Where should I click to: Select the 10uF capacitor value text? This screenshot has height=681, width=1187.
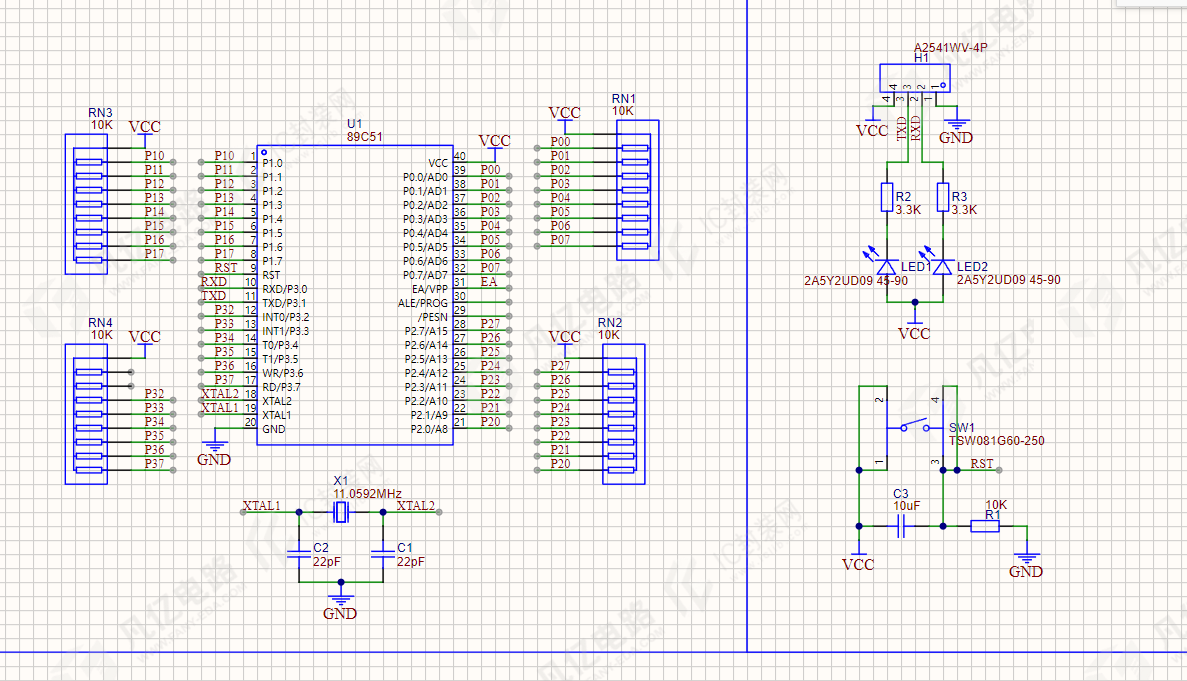[907, 505]
